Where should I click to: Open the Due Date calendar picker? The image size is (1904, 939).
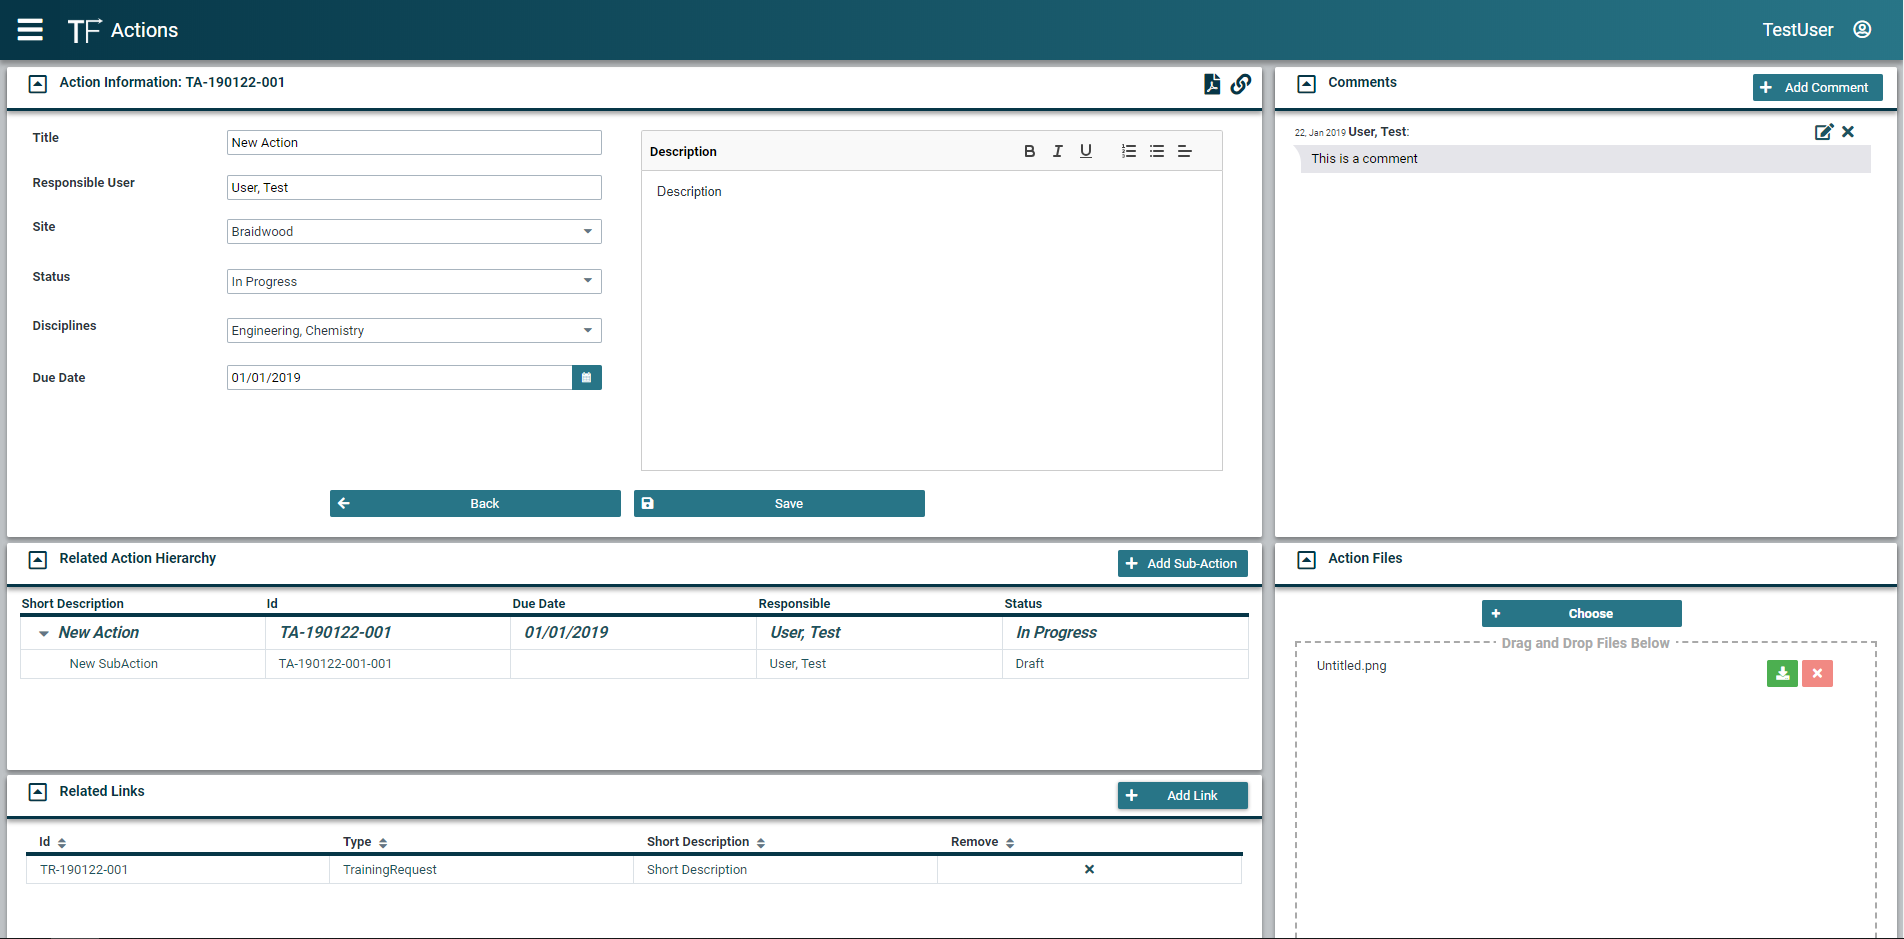click(x=586, y=378)
